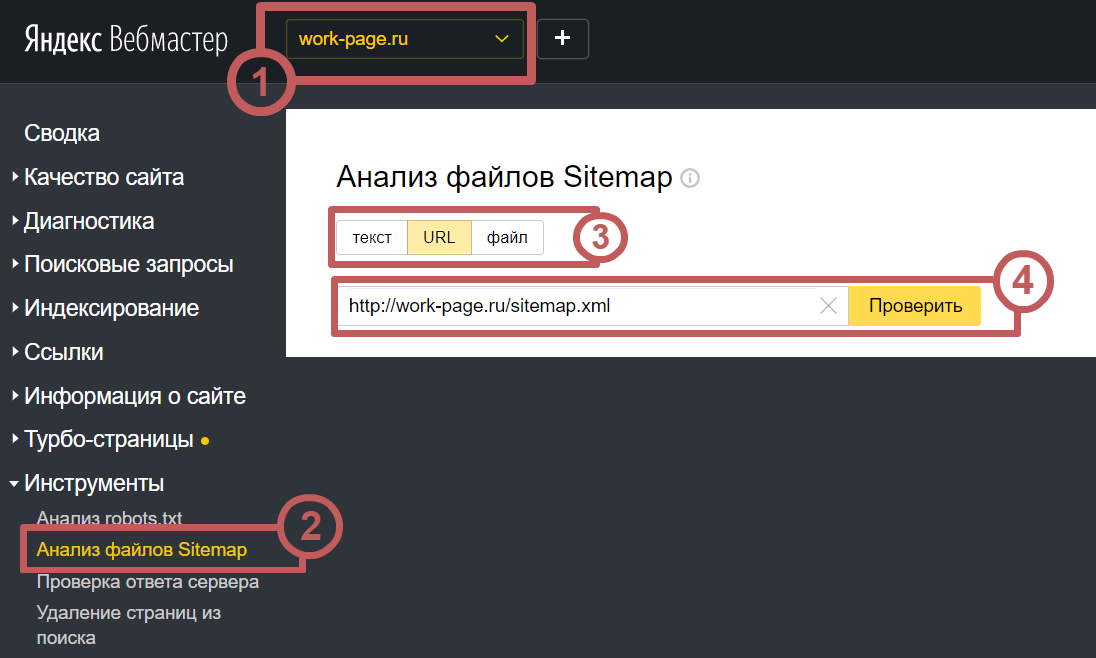Screen dimensions: 1096x658
Task: Expand the Ссылки sidebar item
Action: (64, 353)
